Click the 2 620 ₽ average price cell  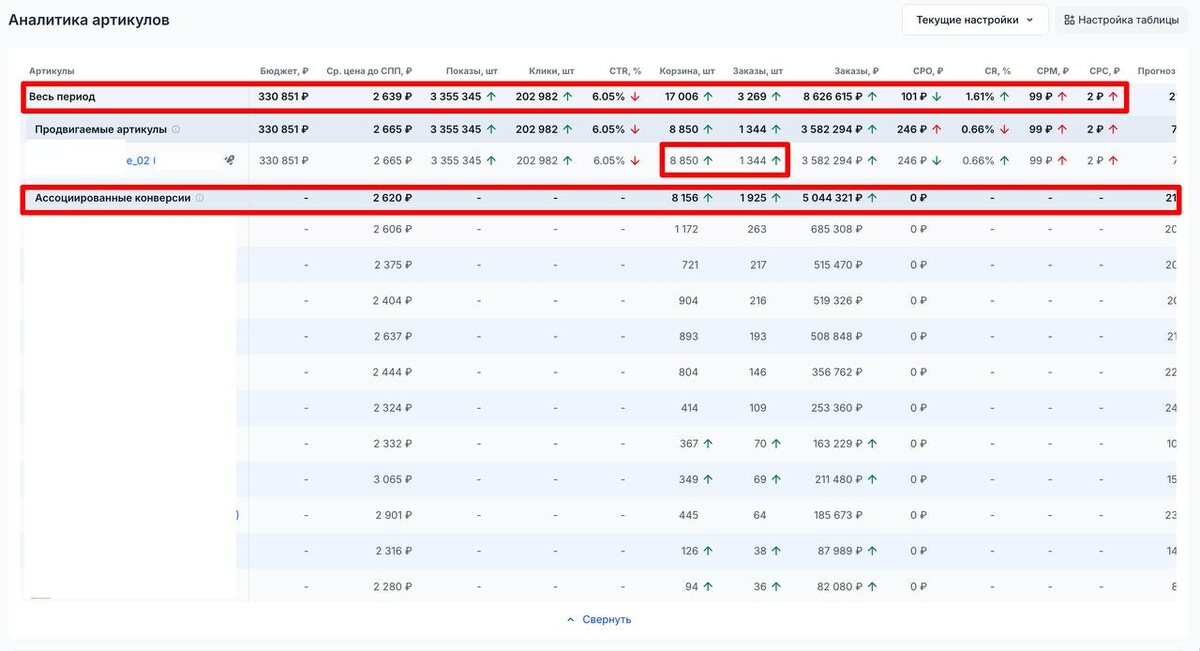[393, 198]
